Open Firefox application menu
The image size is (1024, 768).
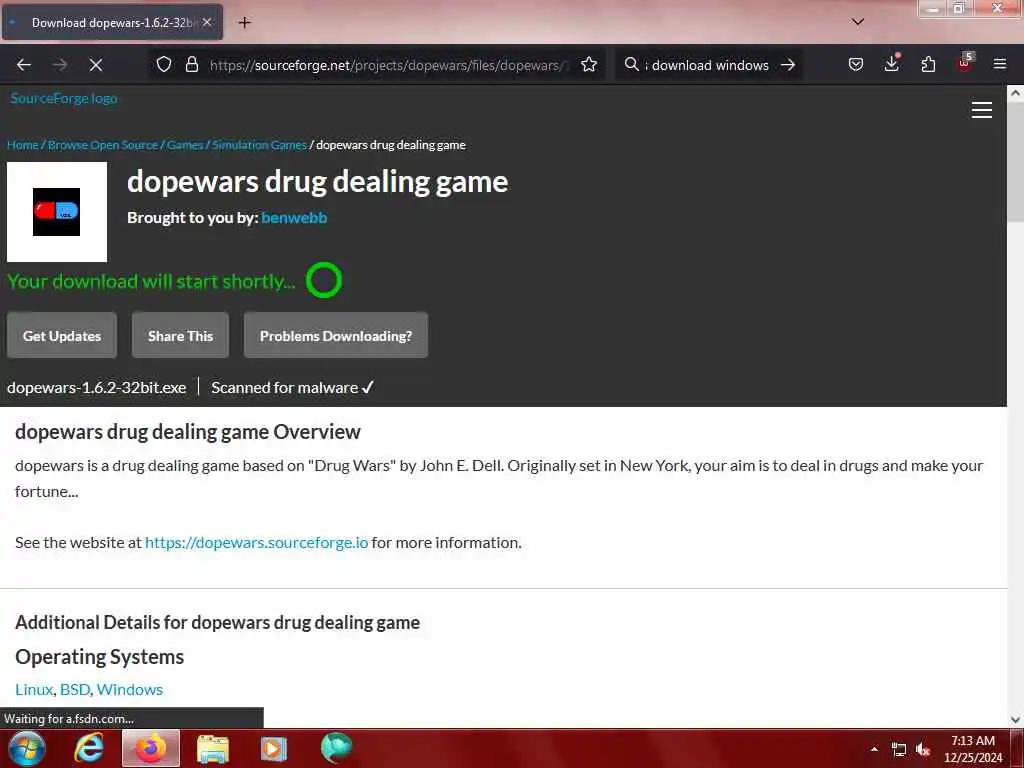pos(1000,65)
